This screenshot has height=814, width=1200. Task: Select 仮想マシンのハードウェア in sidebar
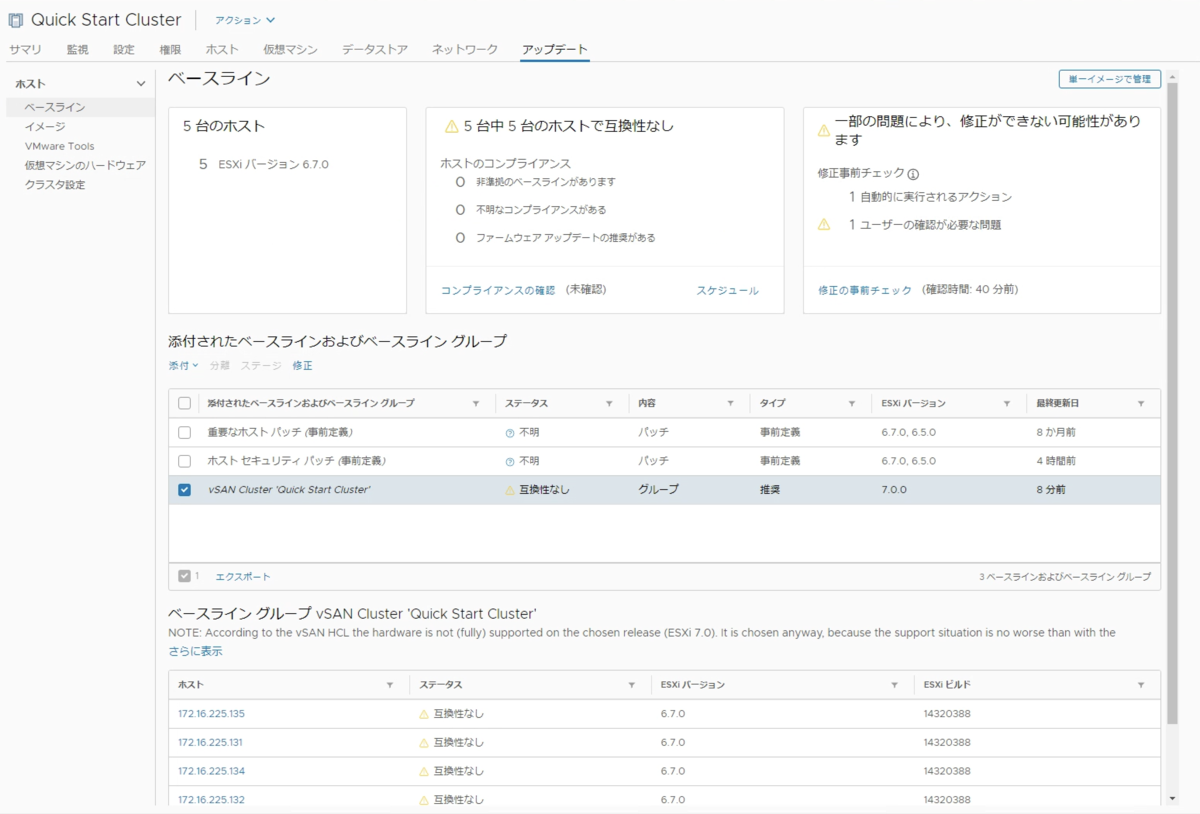(x=85, y=165)
